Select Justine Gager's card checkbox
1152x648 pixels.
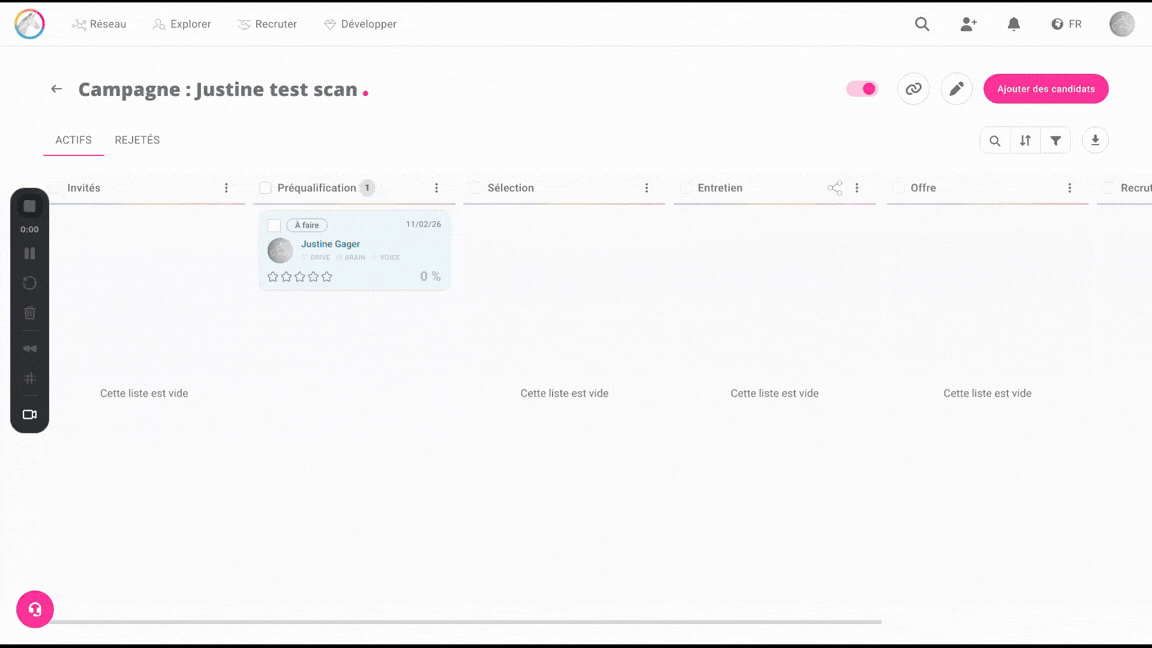click(x=274, y=225)
